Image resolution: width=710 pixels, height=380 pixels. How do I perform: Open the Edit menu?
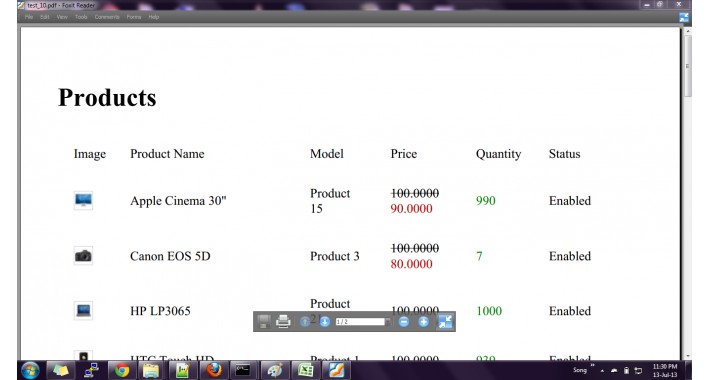pos(44,17)
